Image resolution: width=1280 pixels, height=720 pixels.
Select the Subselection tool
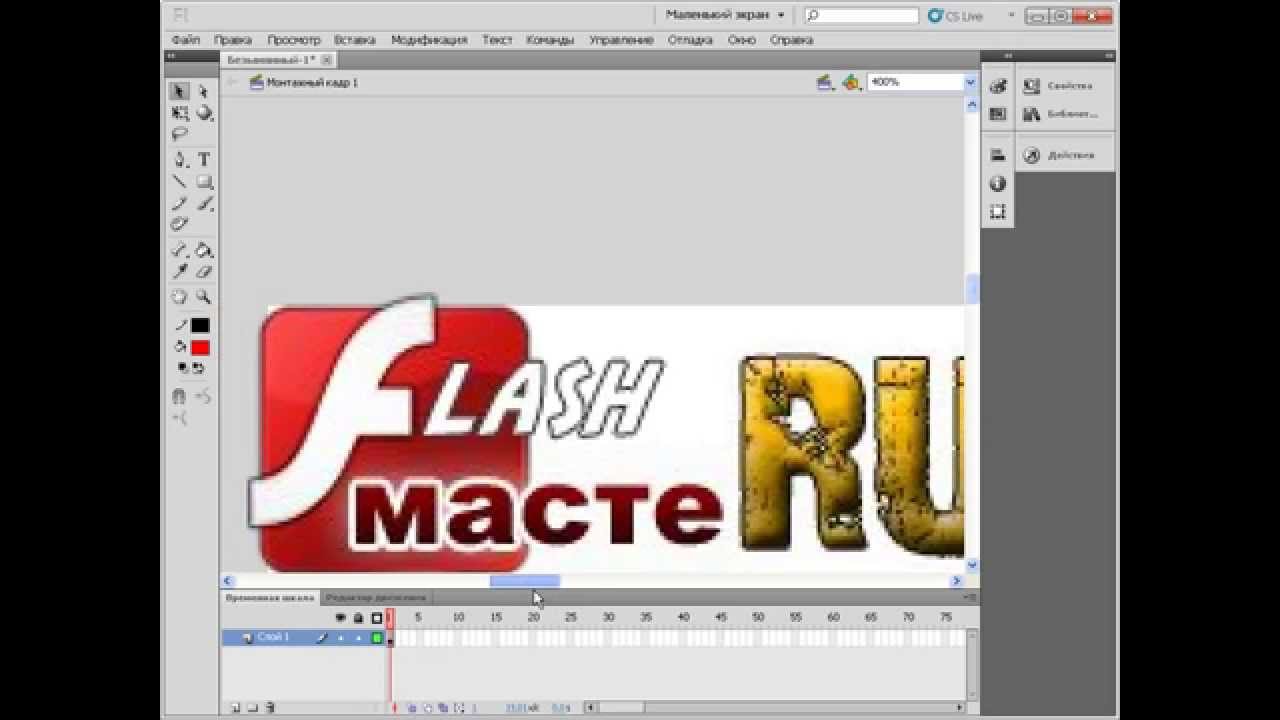203,91
